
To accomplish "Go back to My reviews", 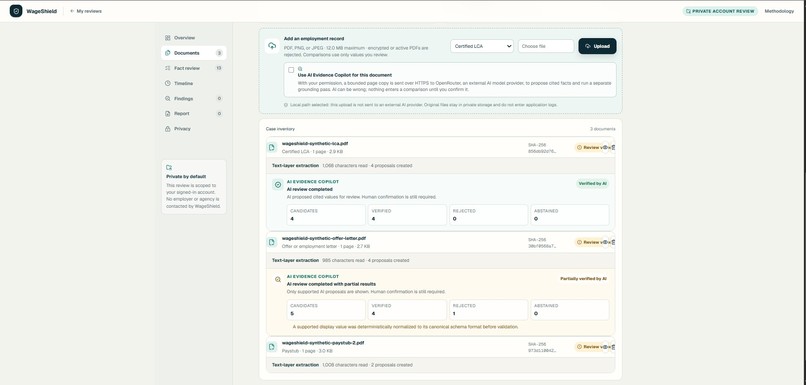I will (x=86, y=11).
